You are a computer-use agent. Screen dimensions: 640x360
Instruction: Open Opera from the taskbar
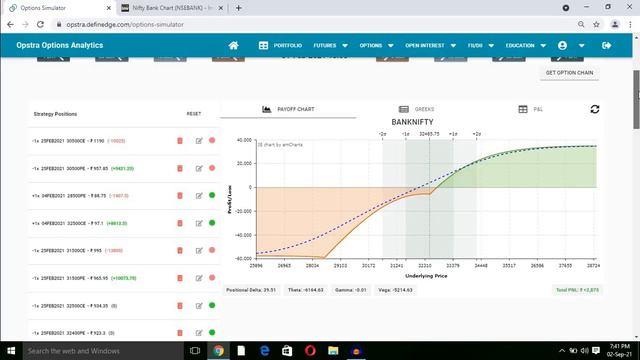pos(310,351)
